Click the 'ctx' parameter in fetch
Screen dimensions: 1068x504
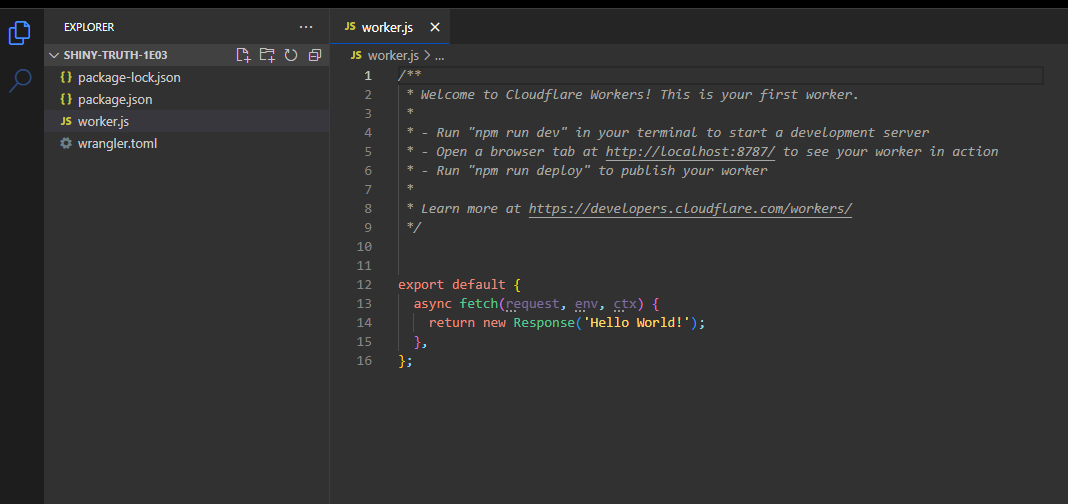(625, 303)
